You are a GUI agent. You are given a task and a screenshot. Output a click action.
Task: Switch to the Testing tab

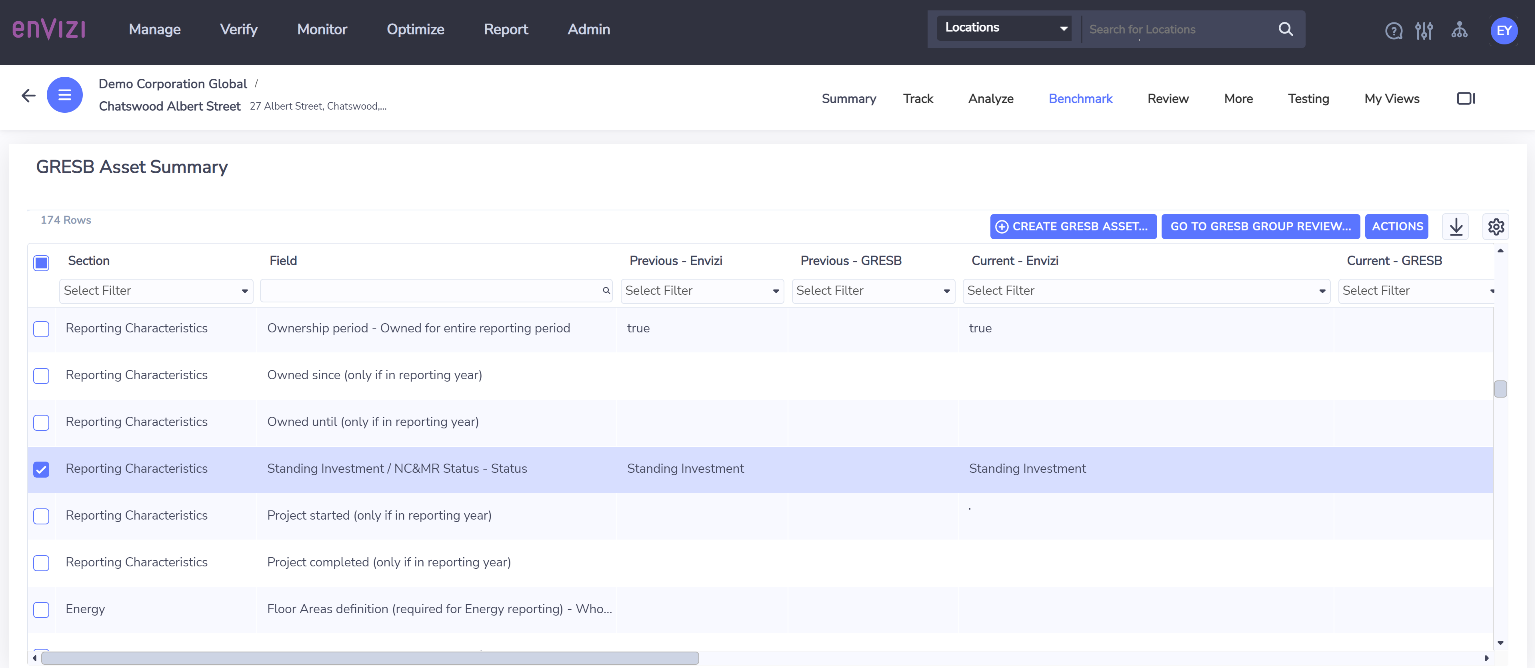click(x=1308, y=99)
